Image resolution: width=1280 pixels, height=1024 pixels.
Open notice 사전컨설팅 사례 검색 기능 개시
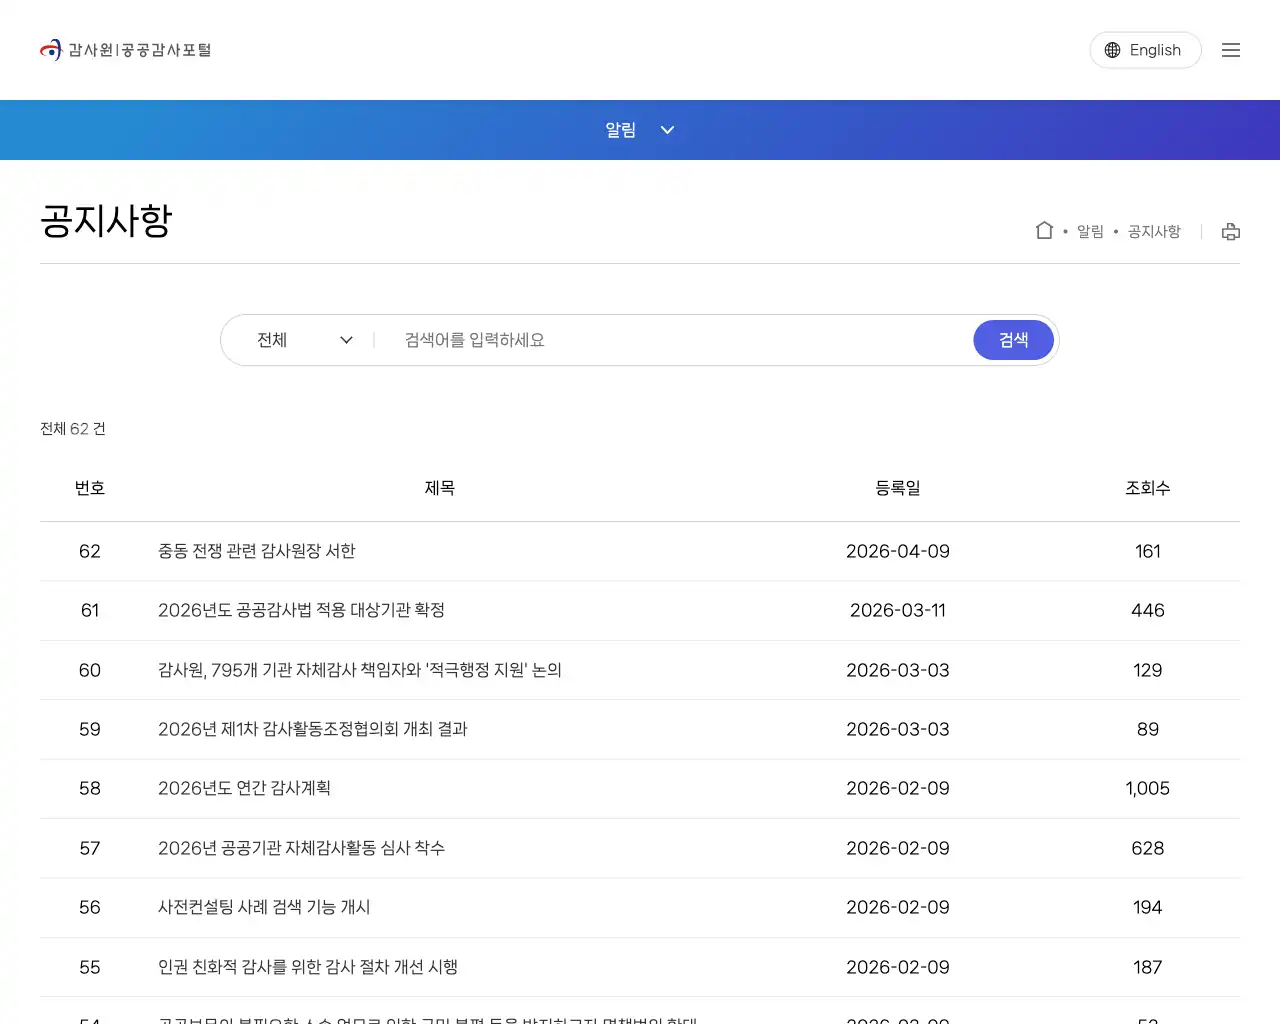[264, 907]
